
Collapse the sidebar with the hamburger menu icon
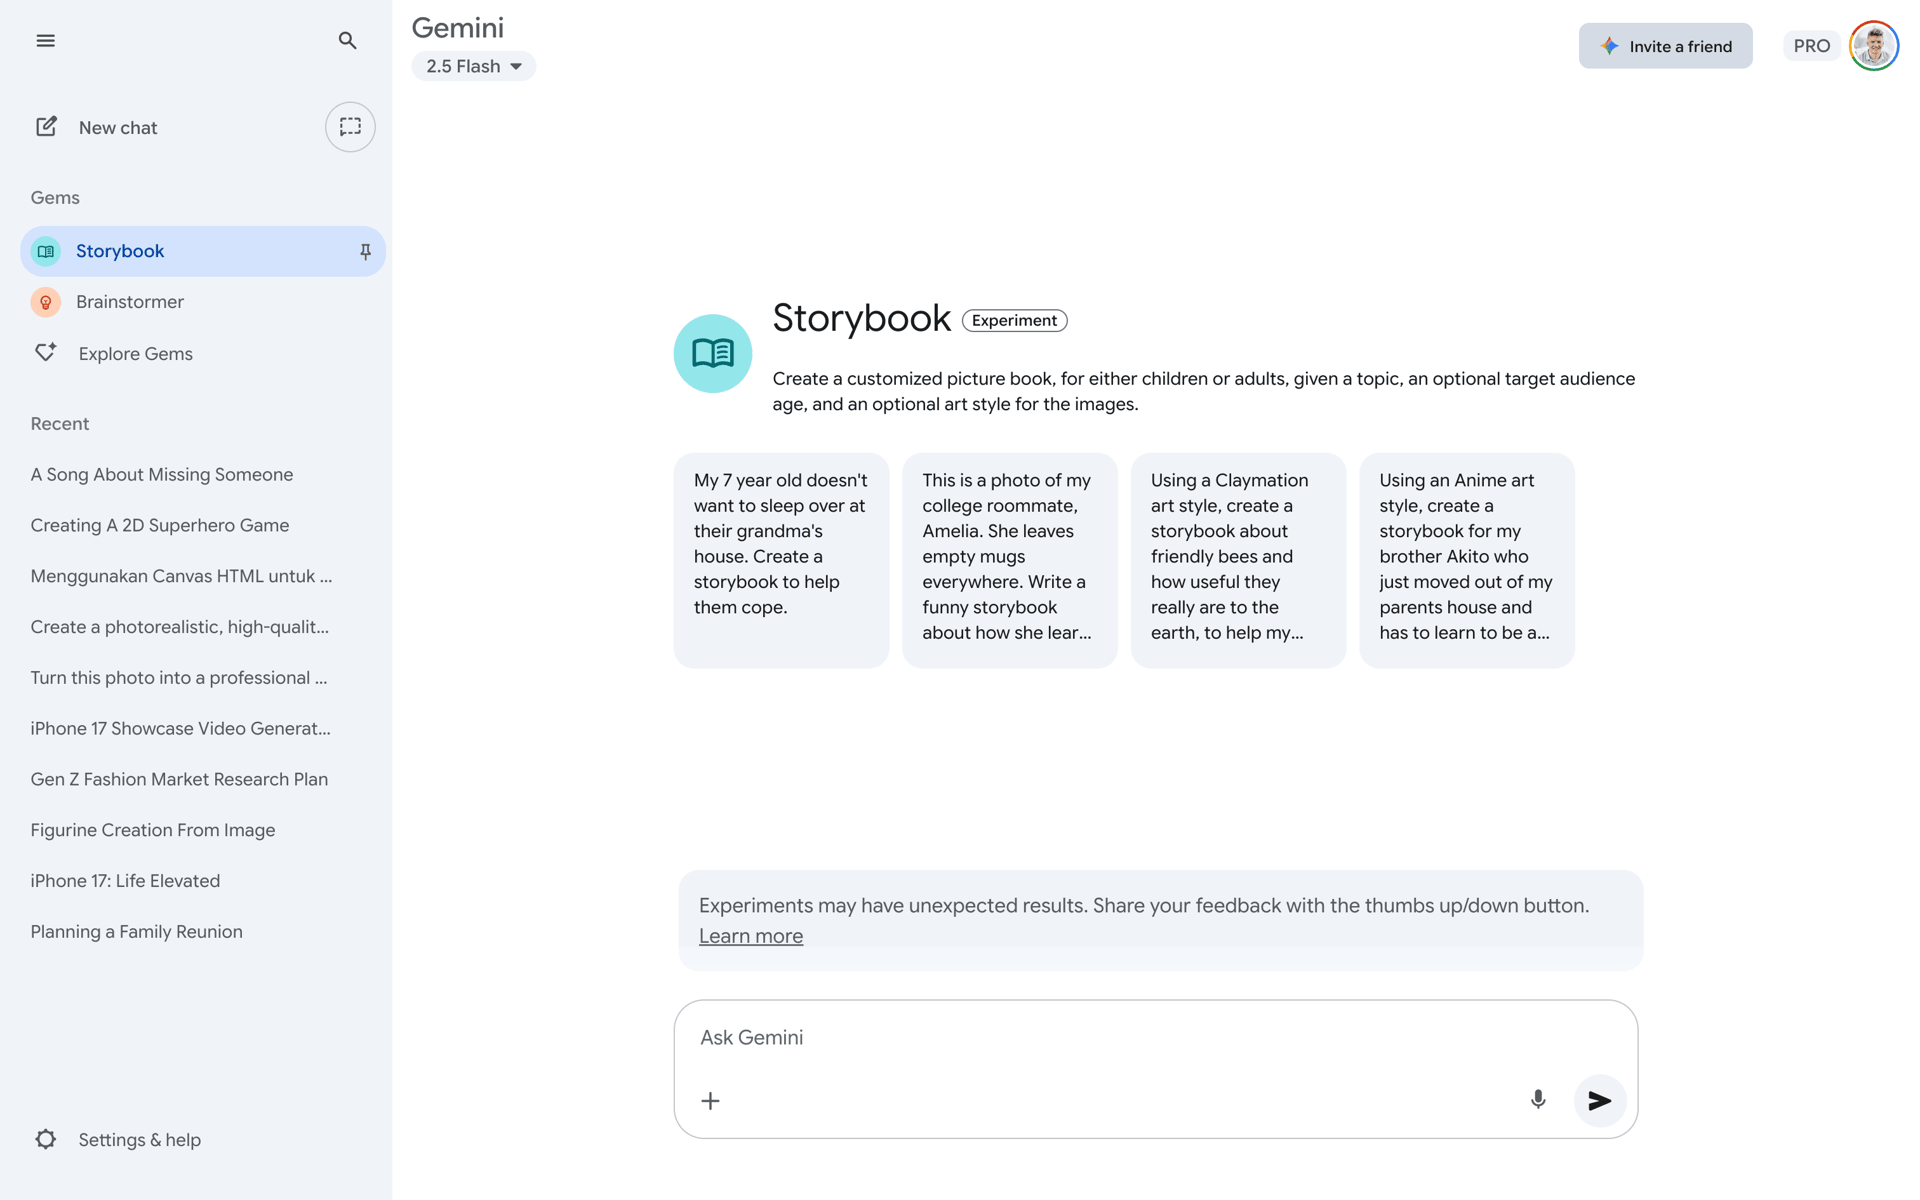tap(45, 41)
